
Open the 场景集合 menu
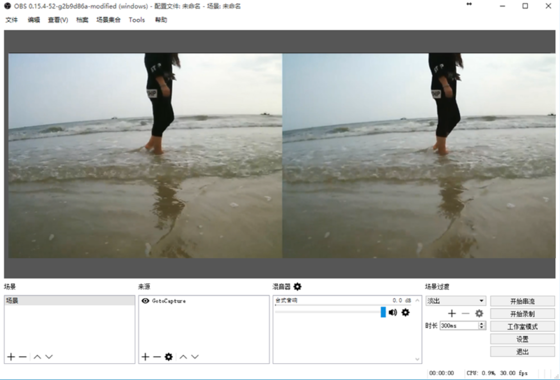click(x=108, y=20)
